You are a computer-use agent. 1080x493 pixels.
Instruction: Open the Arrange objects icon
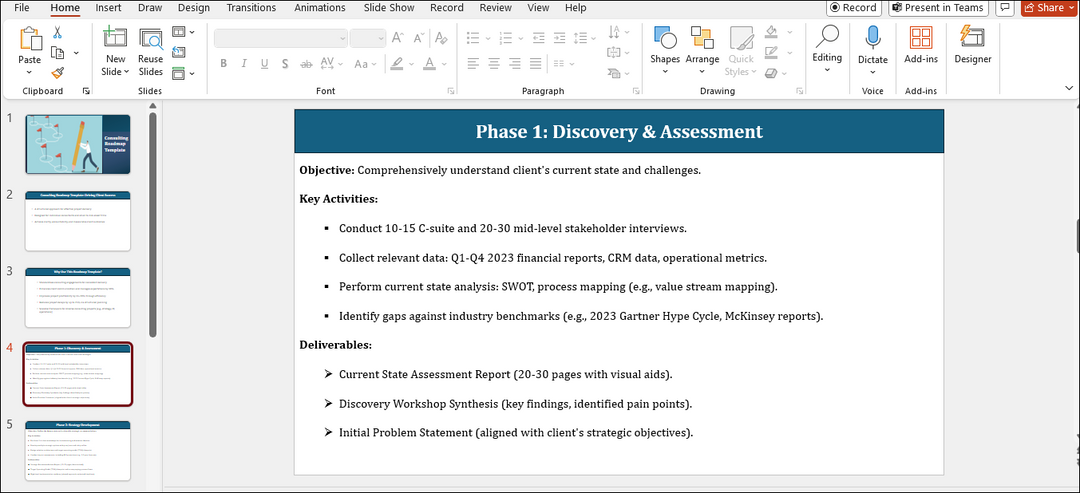coord(702,38)
